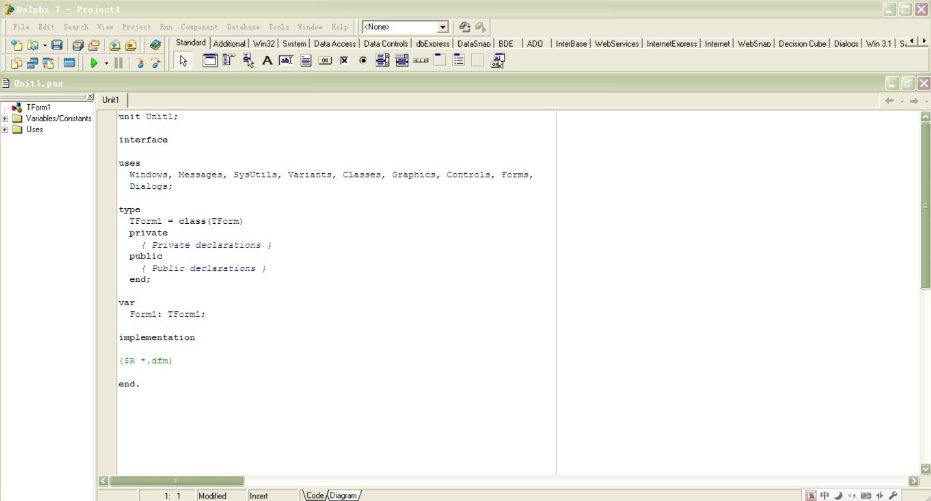Click Remove file from project icon
Image resolution: width=931 pixels, height=501 pixels.
click(x=131, y=45)
